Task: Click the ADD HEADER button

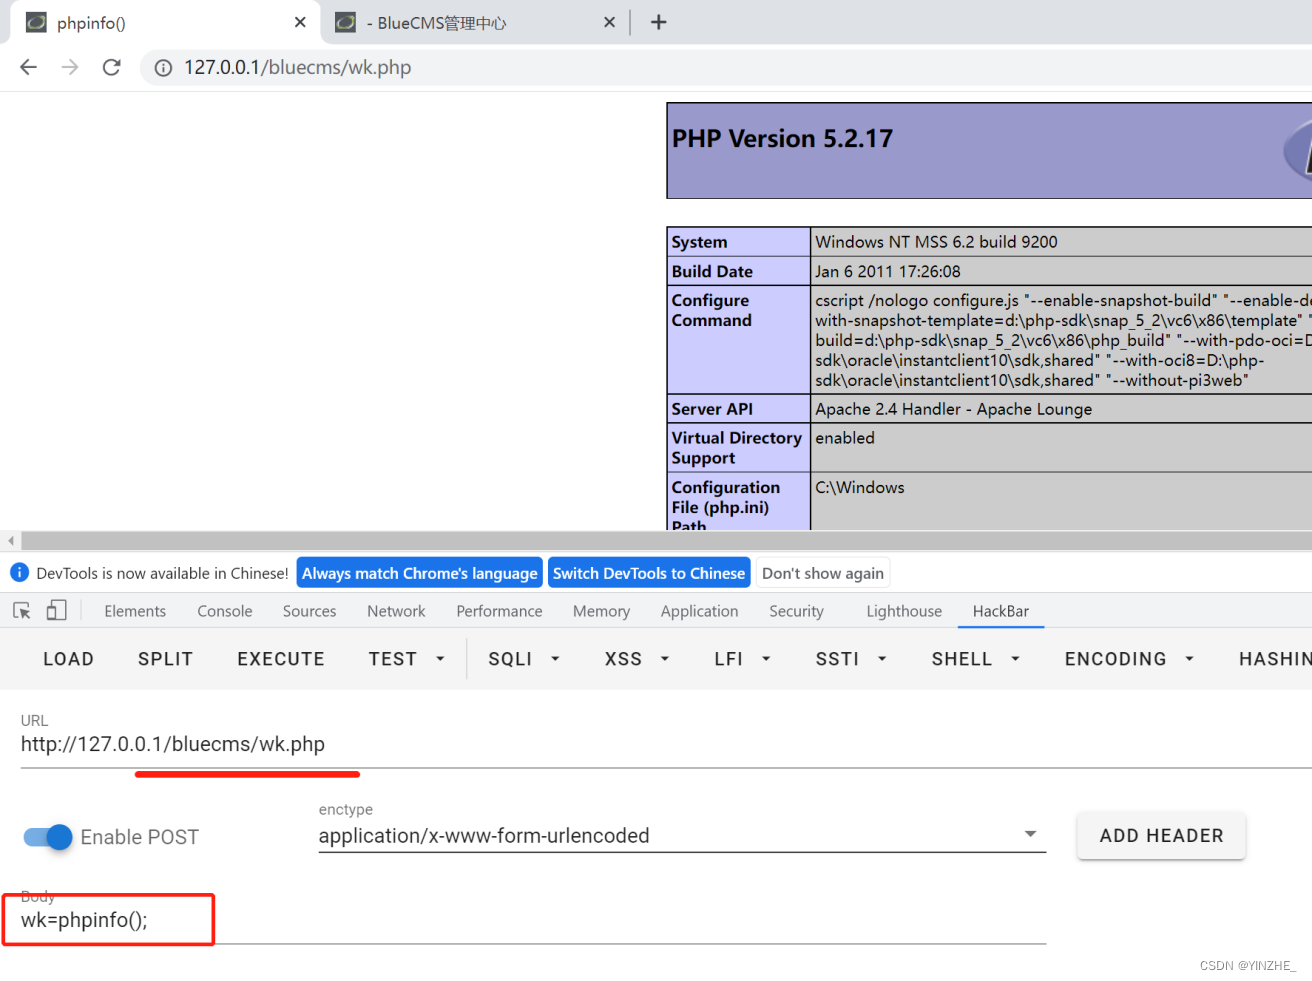Action: [x=1161, y=836]
